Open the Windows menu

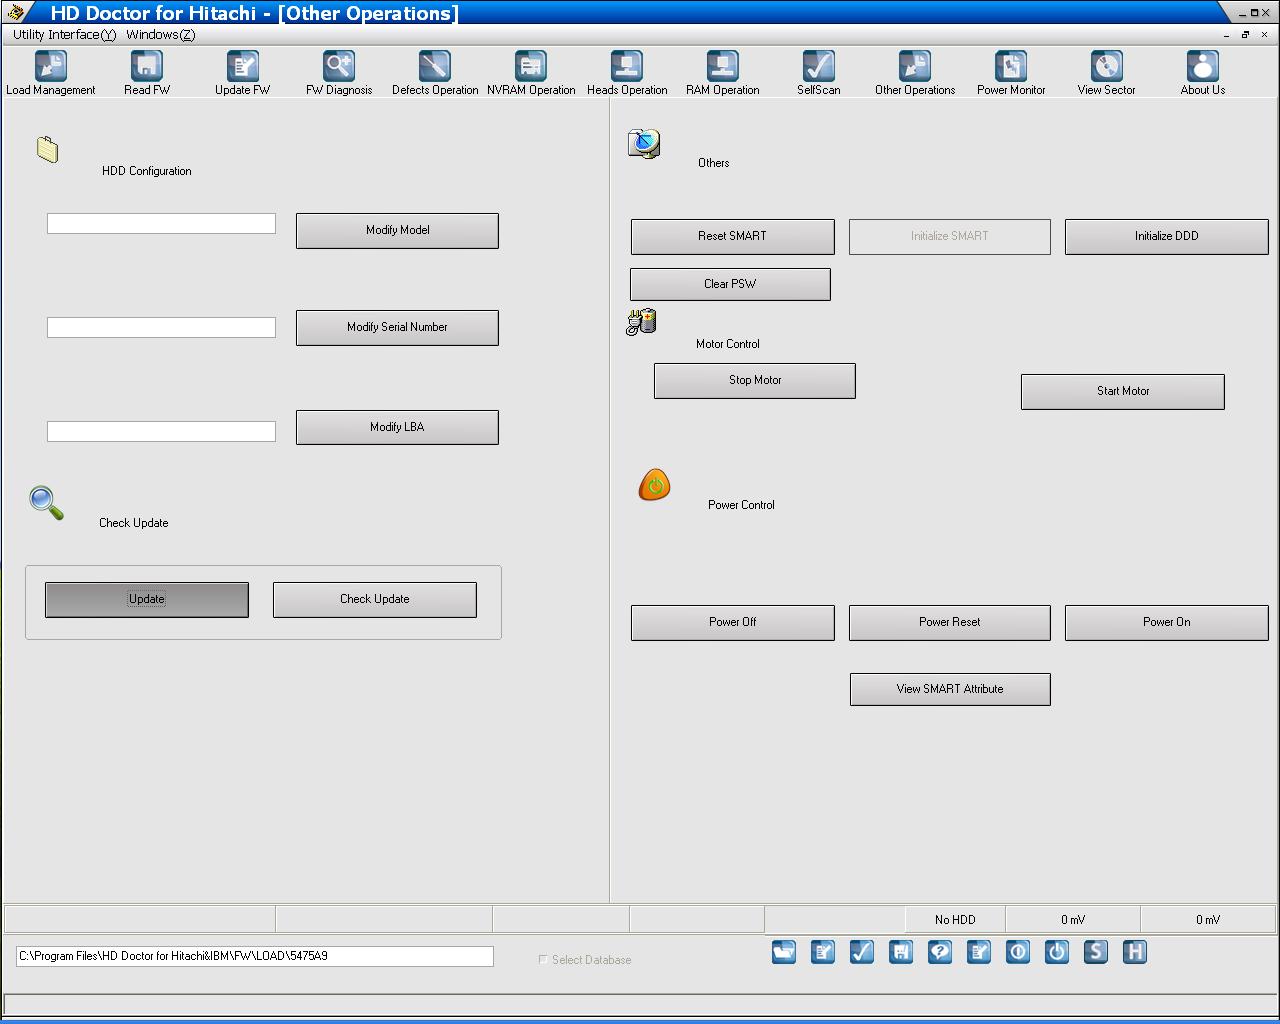161,34
